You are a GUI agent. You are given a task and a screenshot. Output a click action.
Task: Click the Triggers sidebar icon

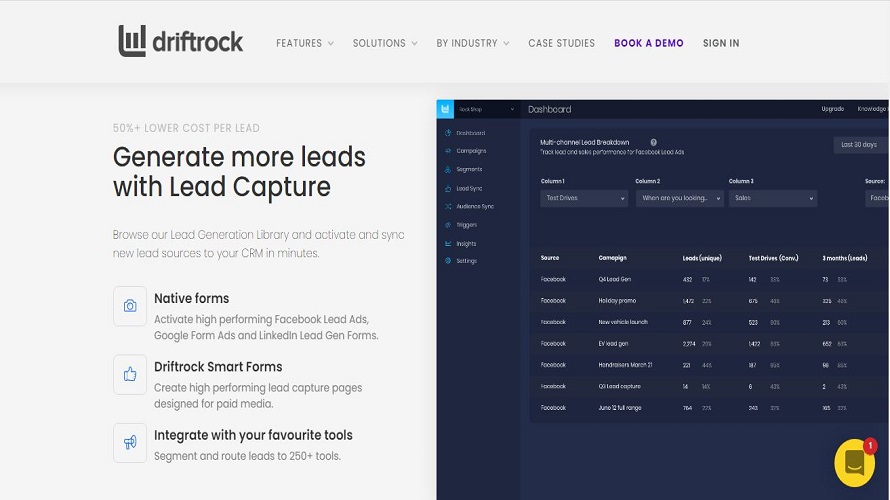[x=448, y=225]
